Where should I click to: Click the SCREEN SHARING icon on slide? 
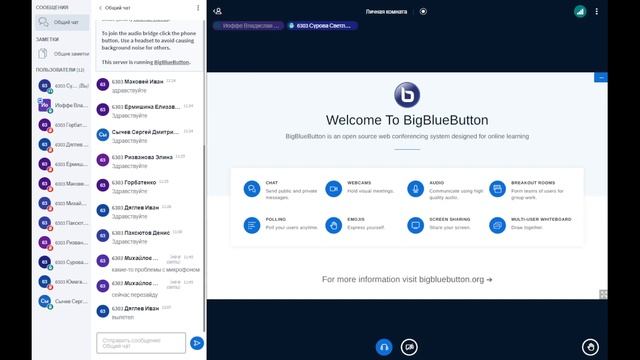tap(416, 225)
